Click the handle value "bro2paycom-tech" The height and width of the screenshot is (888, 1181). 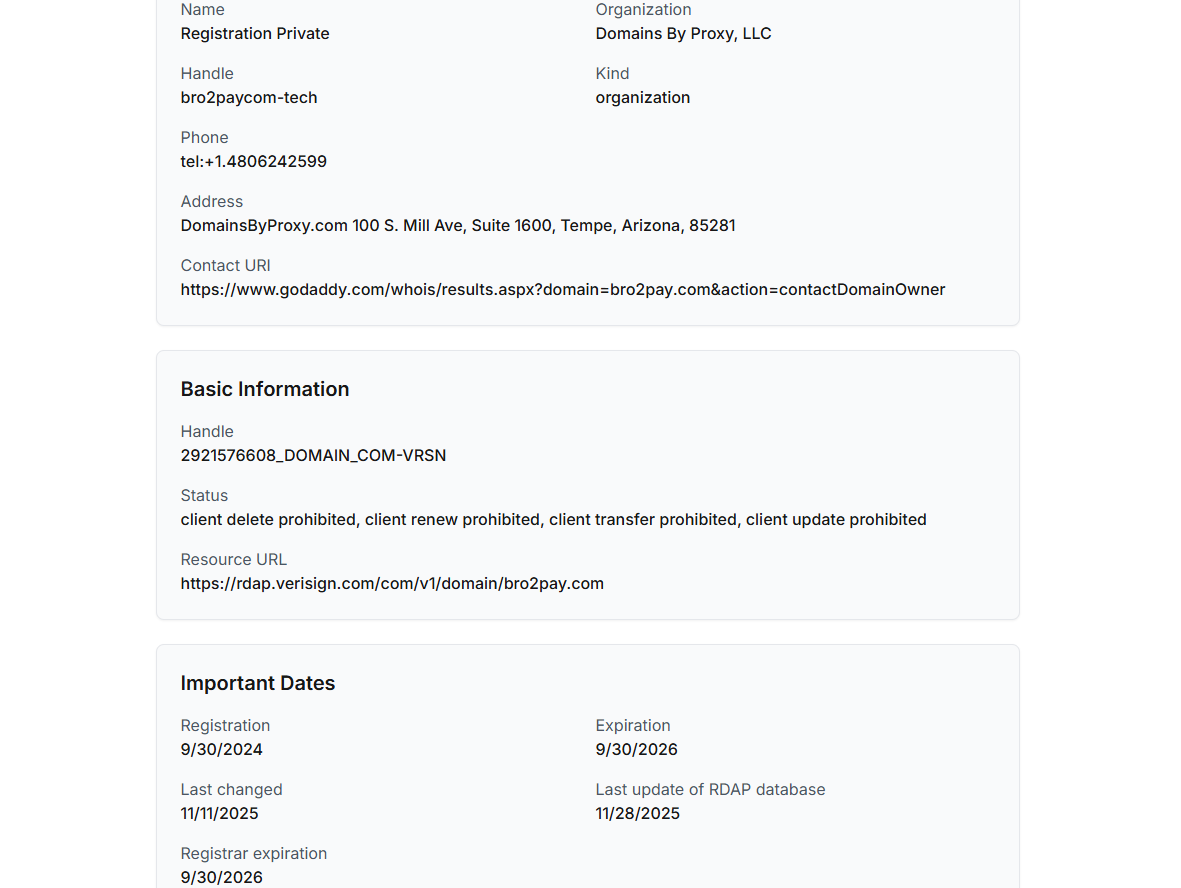point(249,98)
